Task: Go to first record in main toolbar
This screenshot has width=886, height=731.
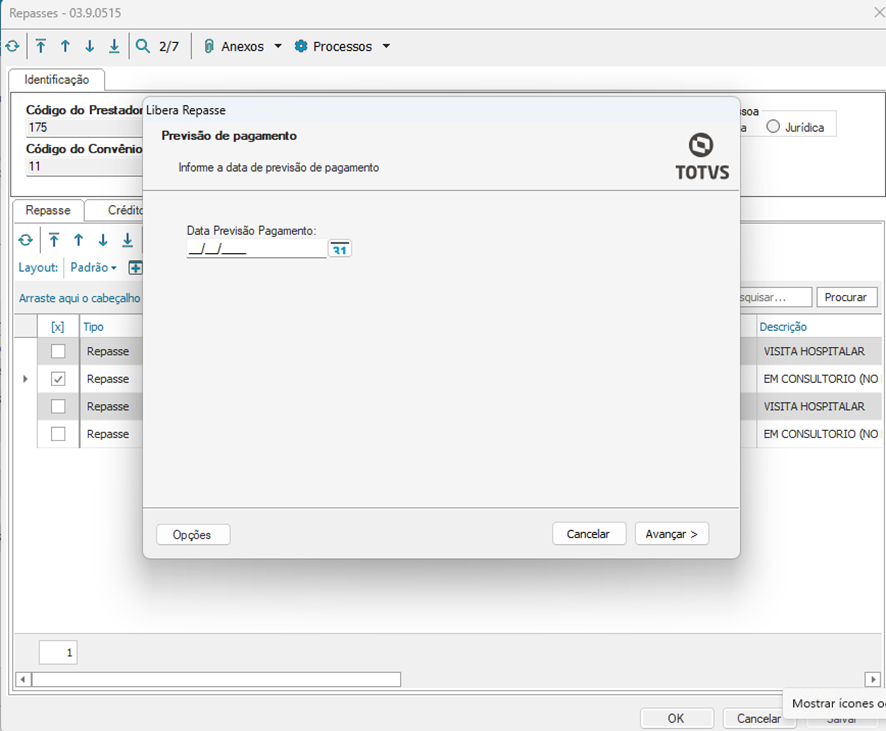Action: coord(41,46)
